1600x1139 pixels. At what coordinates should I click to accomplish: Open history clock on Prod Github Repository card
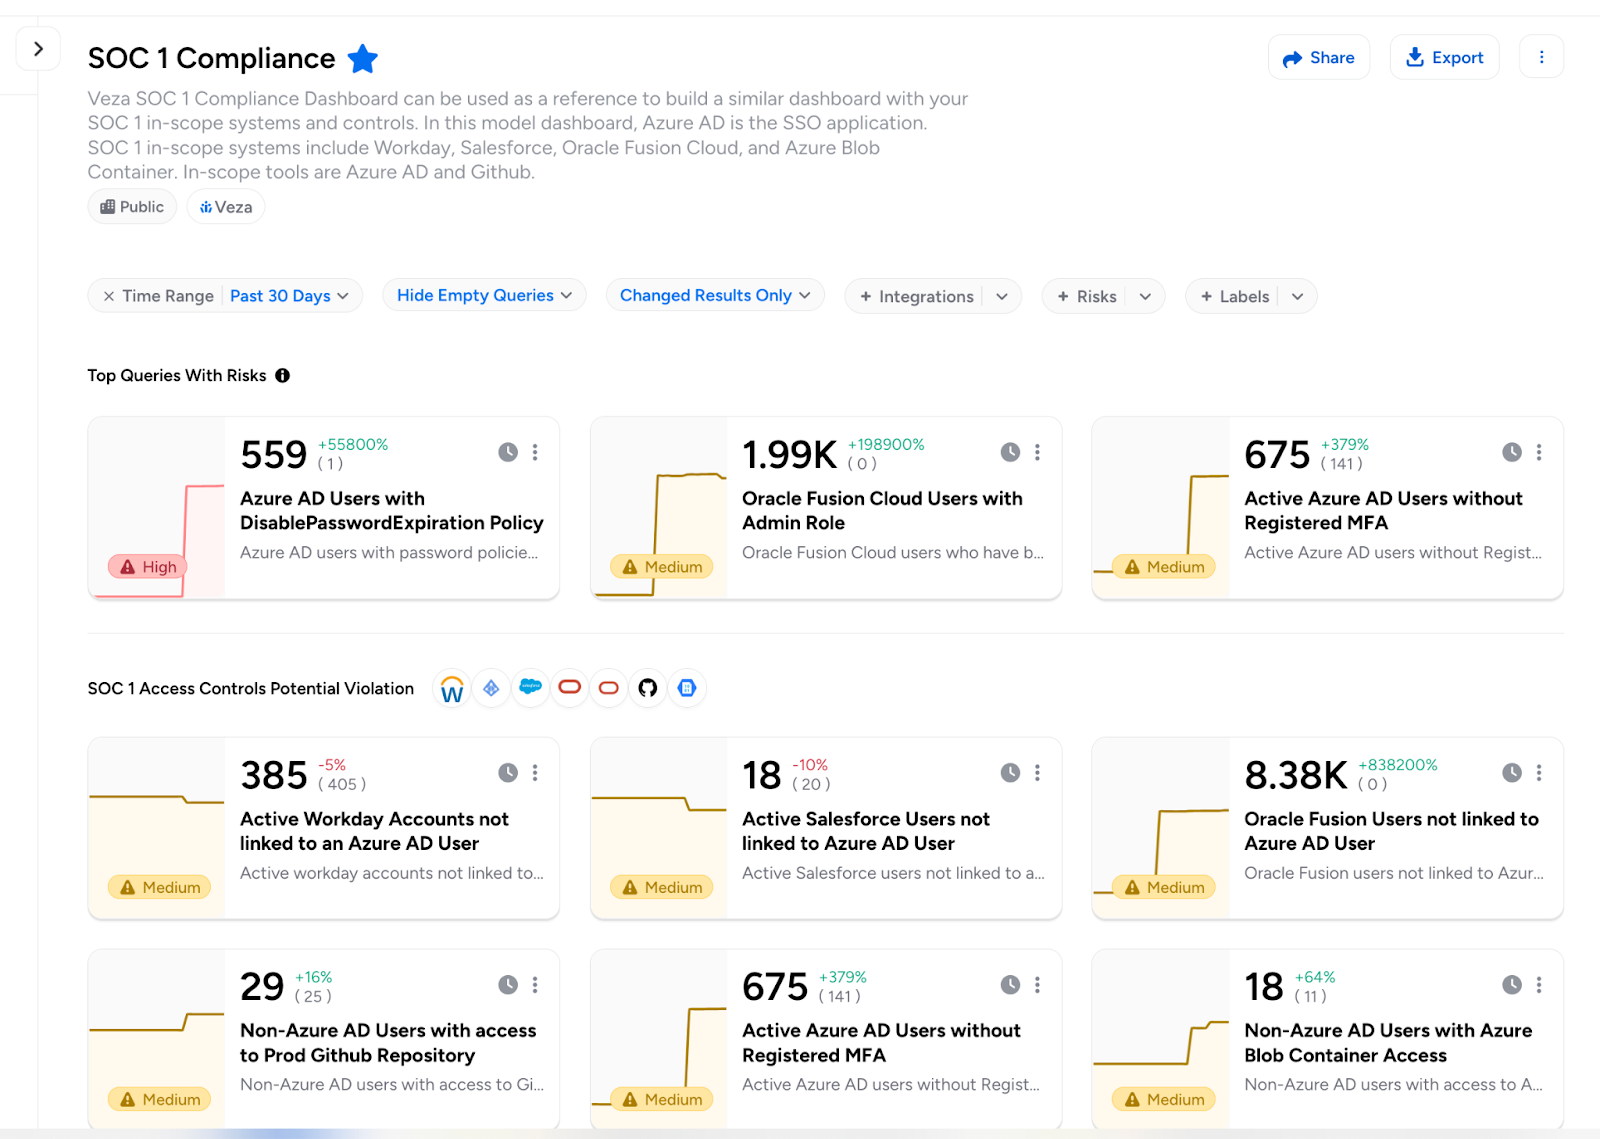click(x=508, y=985)
